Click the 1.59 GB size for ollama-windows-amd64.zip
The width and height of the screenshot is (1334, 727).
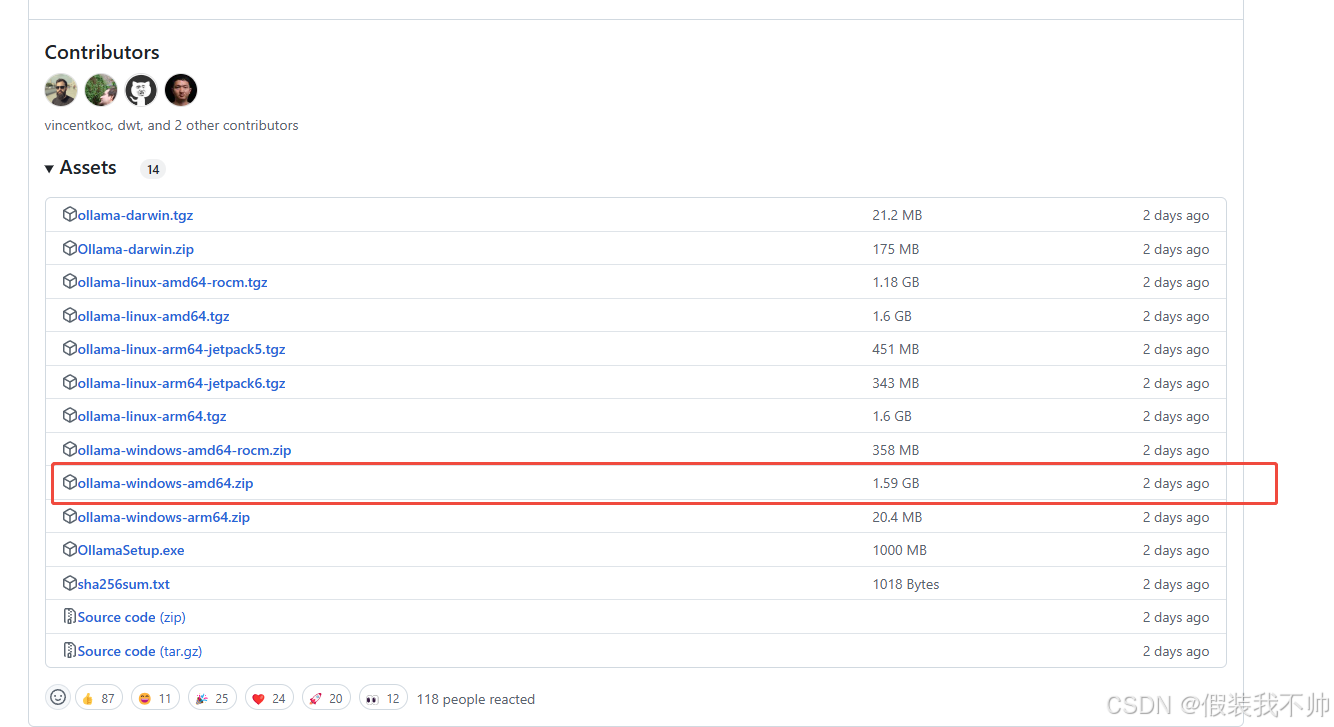point(896,483)
